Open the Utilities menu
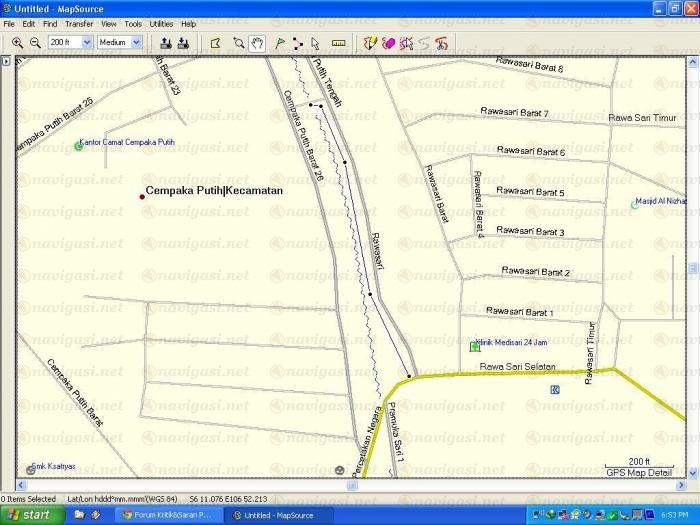This screenshot has height=525, width=700. click(x=161, y=23)
